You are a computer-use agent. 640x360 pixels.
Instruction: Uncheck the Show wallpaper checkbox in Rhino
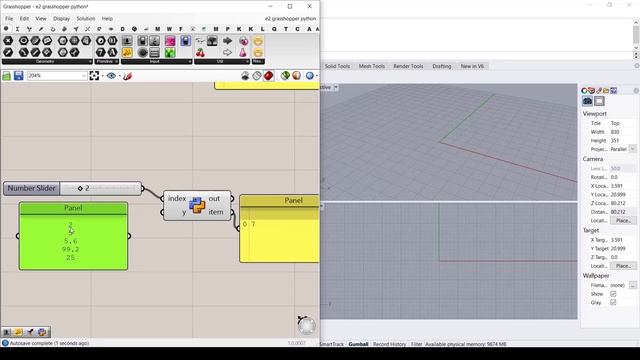(613, 294)
